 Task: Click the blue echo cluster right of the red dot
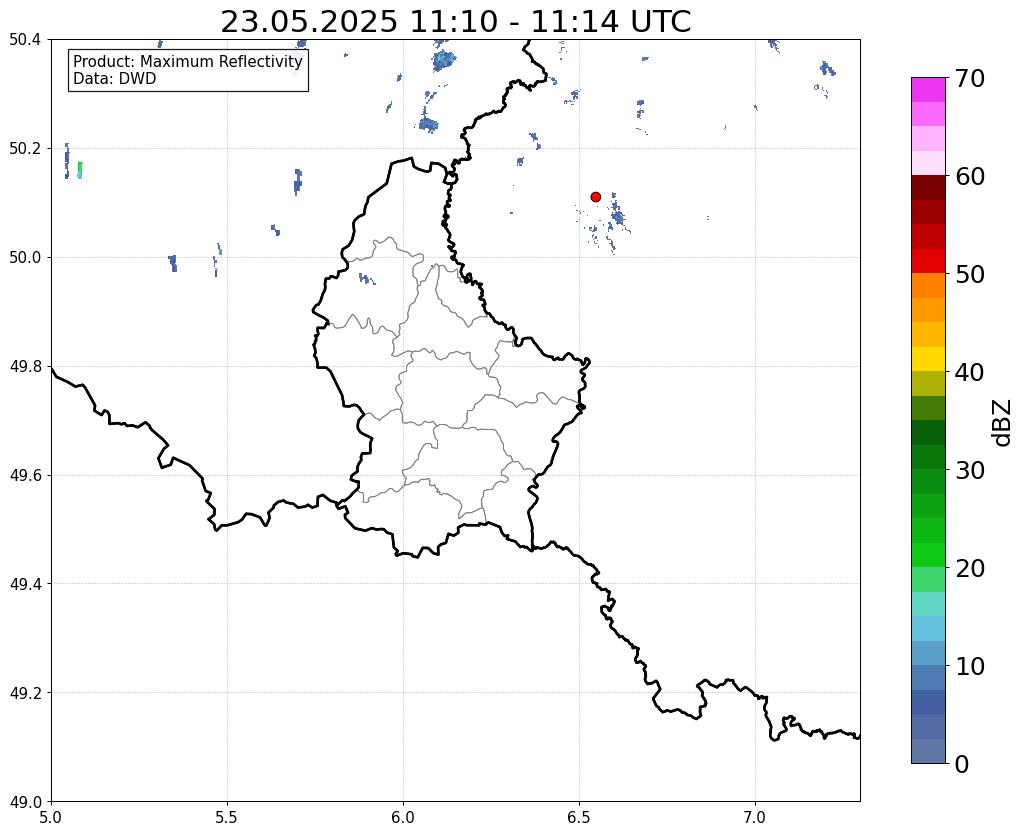617,217
